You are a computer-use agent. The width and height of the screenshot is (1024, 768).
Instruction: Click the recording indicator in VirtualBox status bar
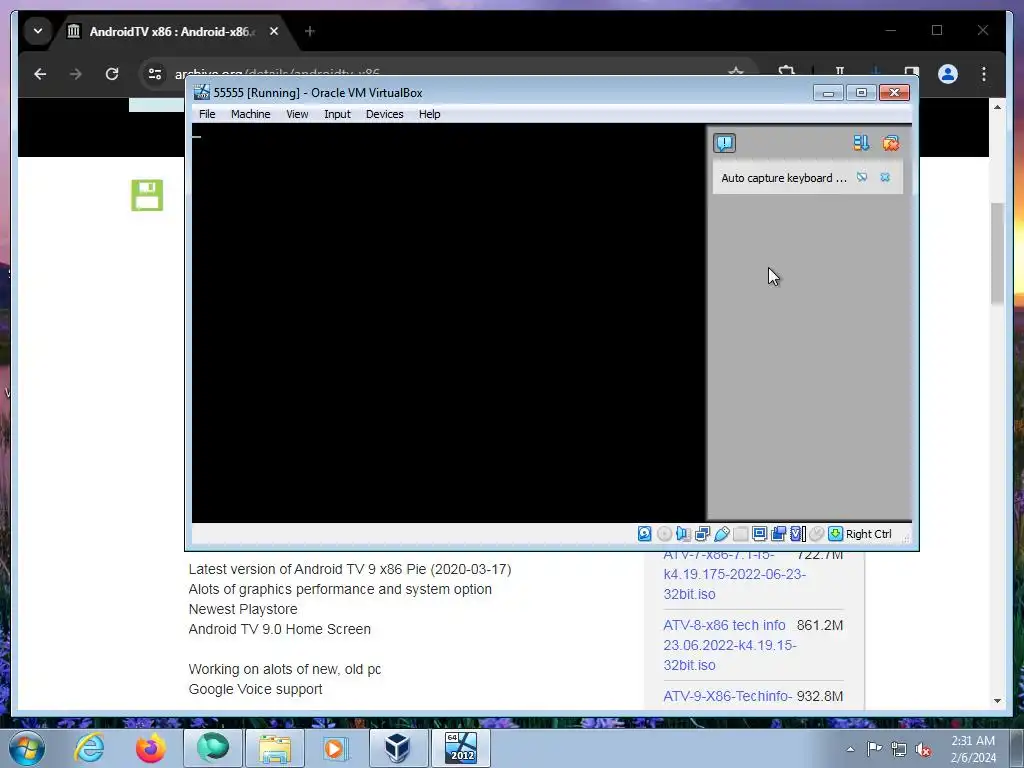pyautogui.click(x=778, y=534)
